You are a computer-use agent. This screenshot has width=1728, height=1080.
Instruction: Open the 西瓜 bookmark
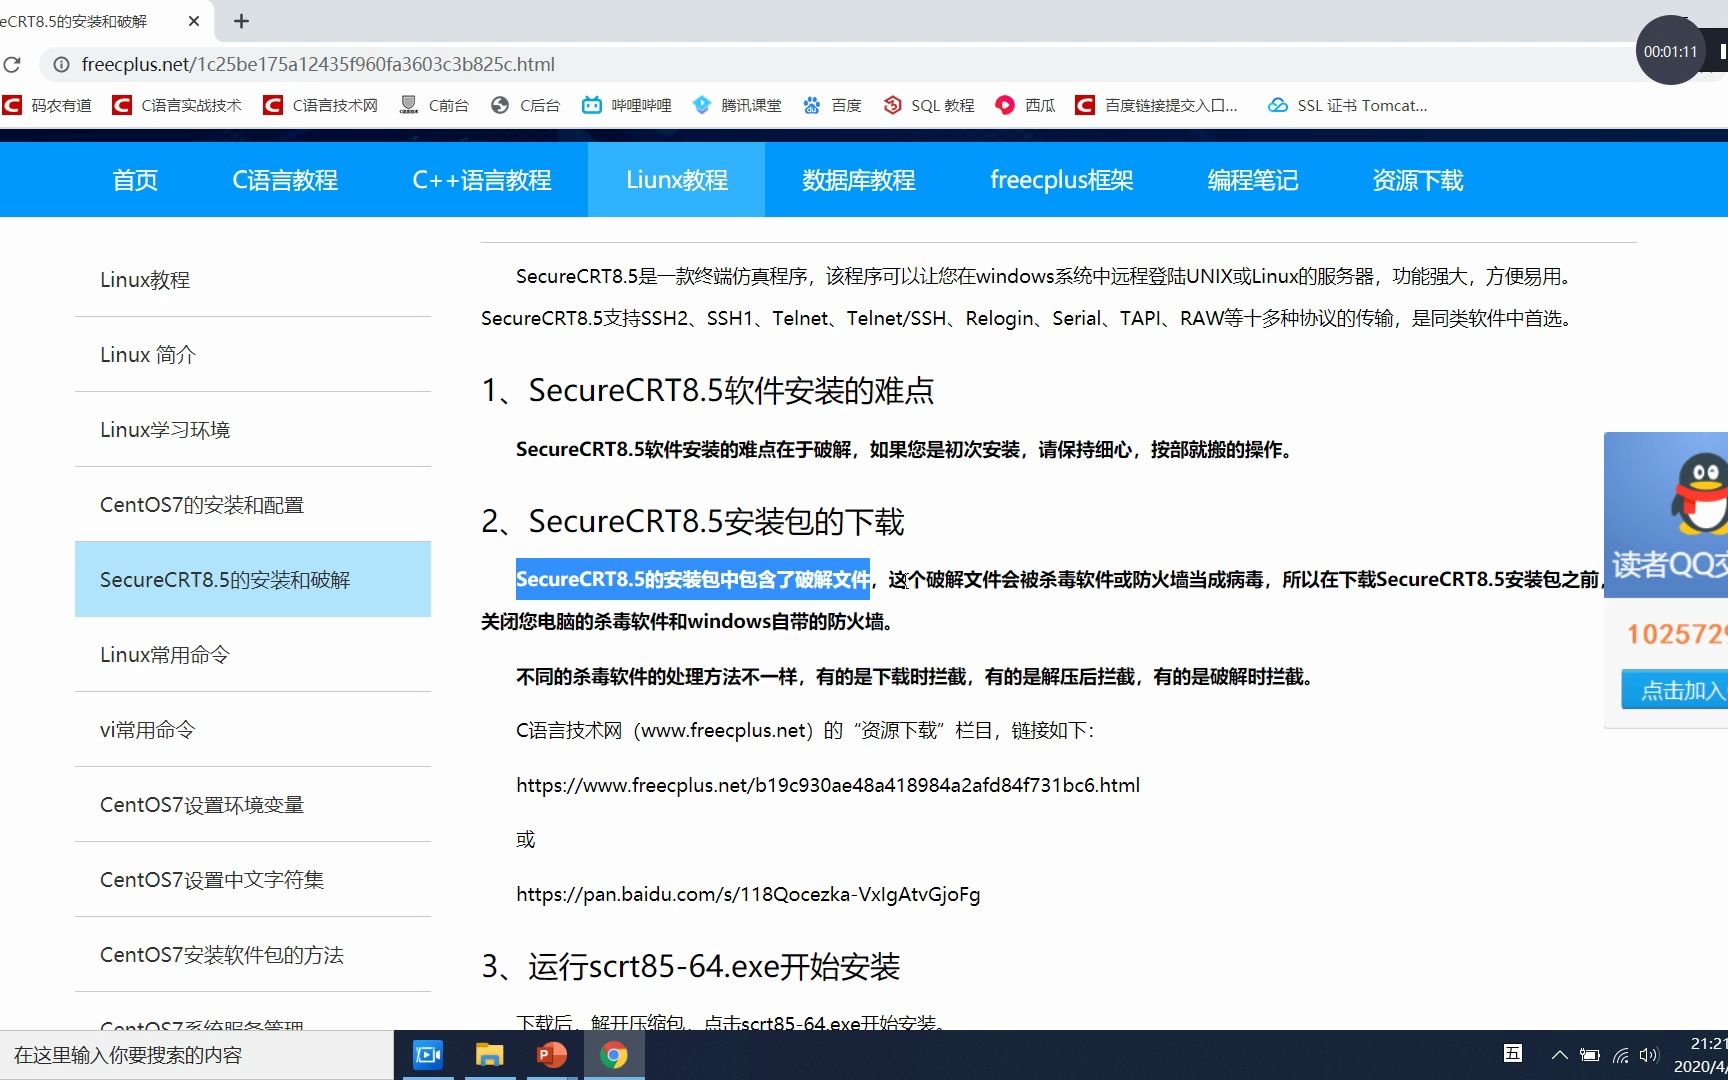[x=1026, y=105]
